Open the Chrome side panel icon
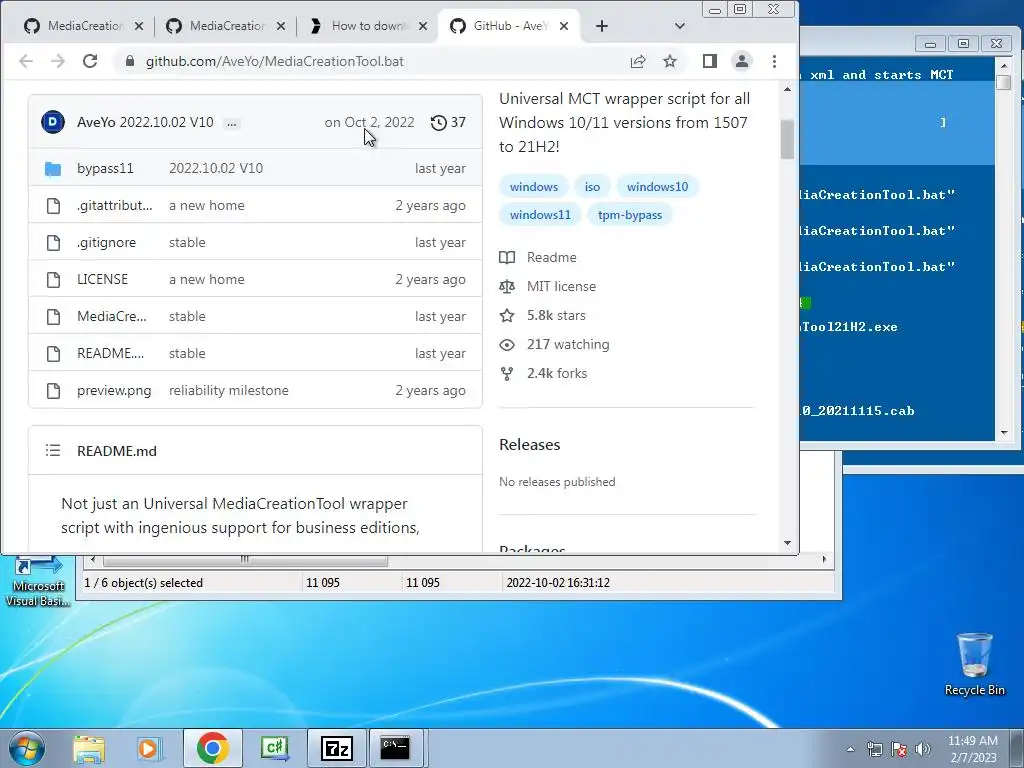1024x768 pixels. click(x=710, y=61)
